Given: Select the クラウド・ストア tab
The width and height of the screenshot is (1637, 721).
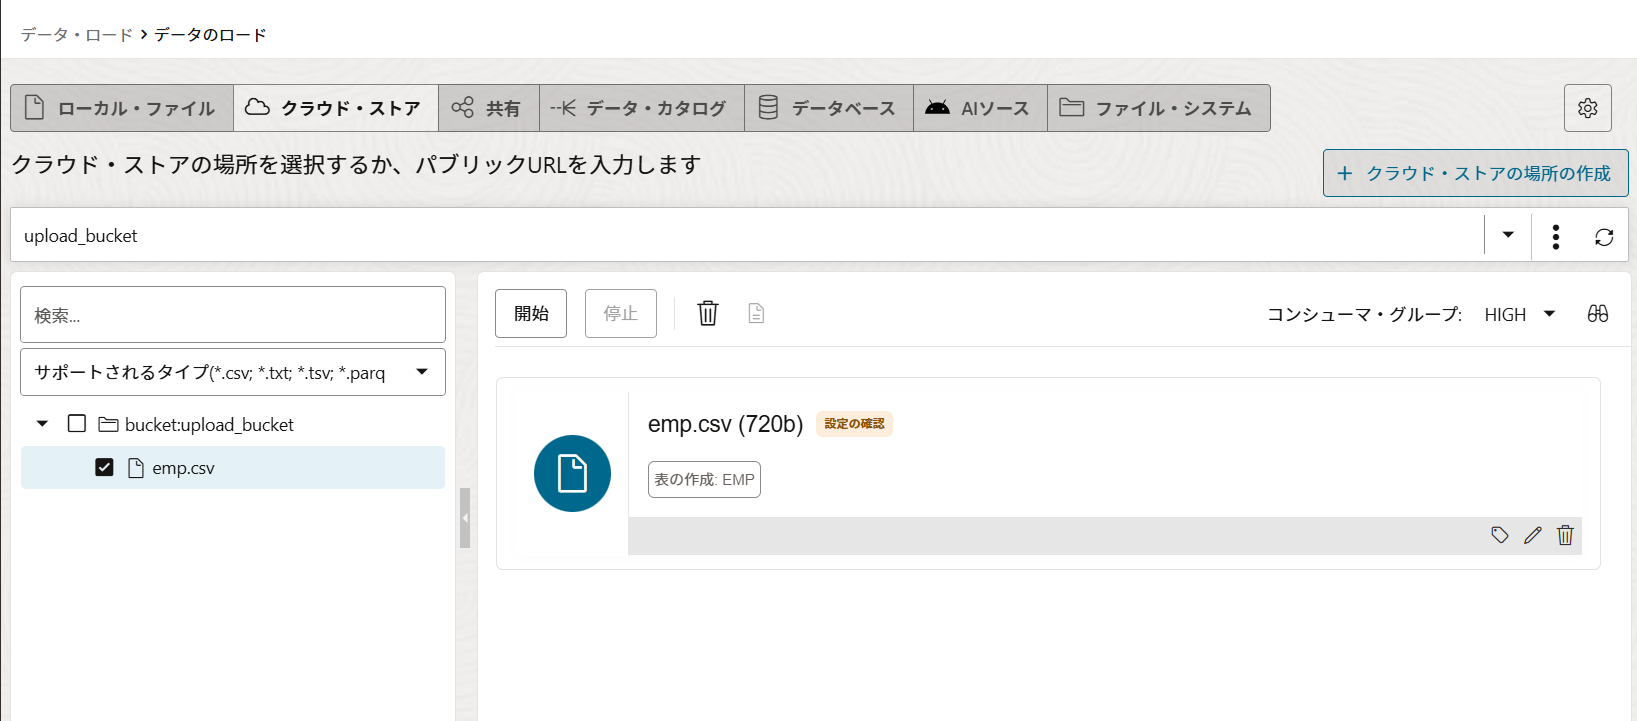Looking at the screenshot, I should coord(336,108).
